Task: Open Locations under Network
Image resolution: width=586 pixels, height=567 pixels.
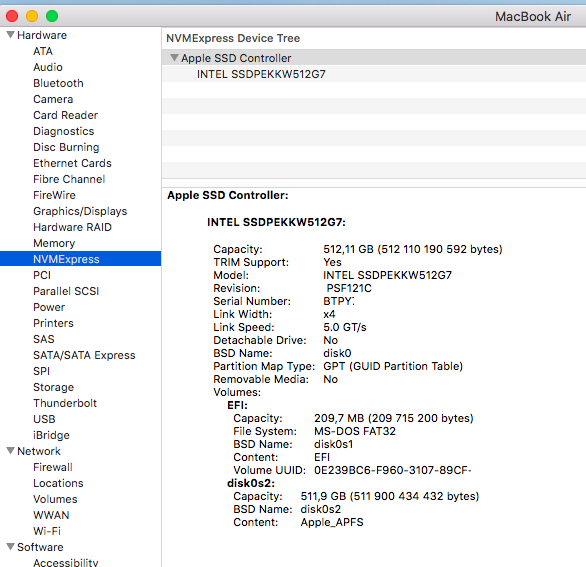Action: click(58, 483)
